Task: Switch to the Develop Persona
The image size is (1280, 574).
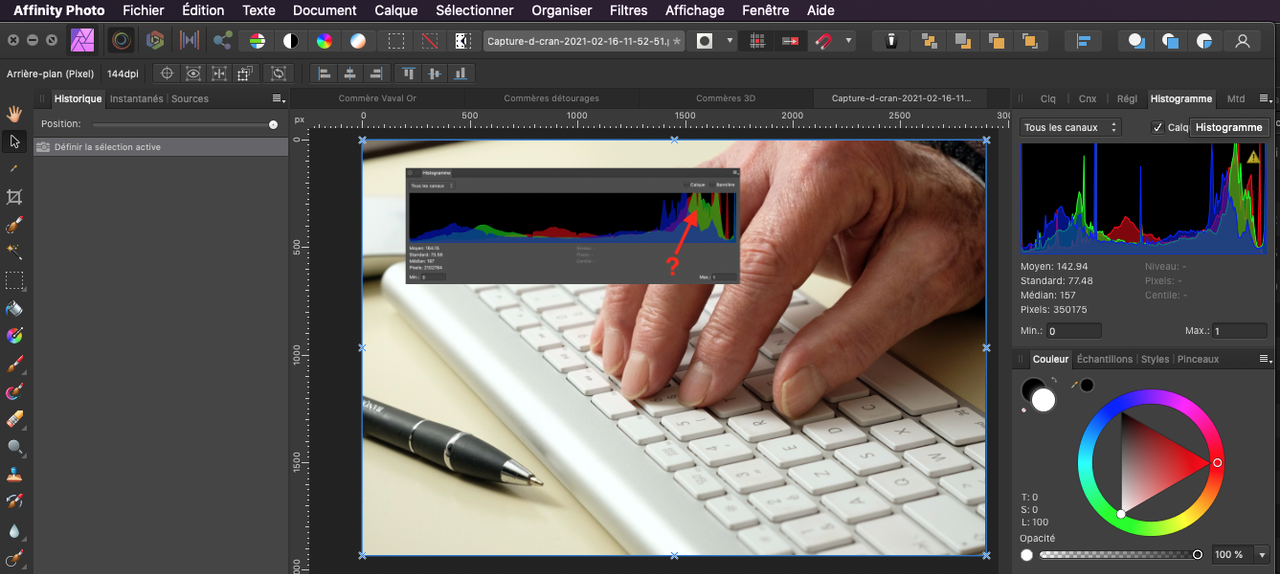Action: (155, 41)
